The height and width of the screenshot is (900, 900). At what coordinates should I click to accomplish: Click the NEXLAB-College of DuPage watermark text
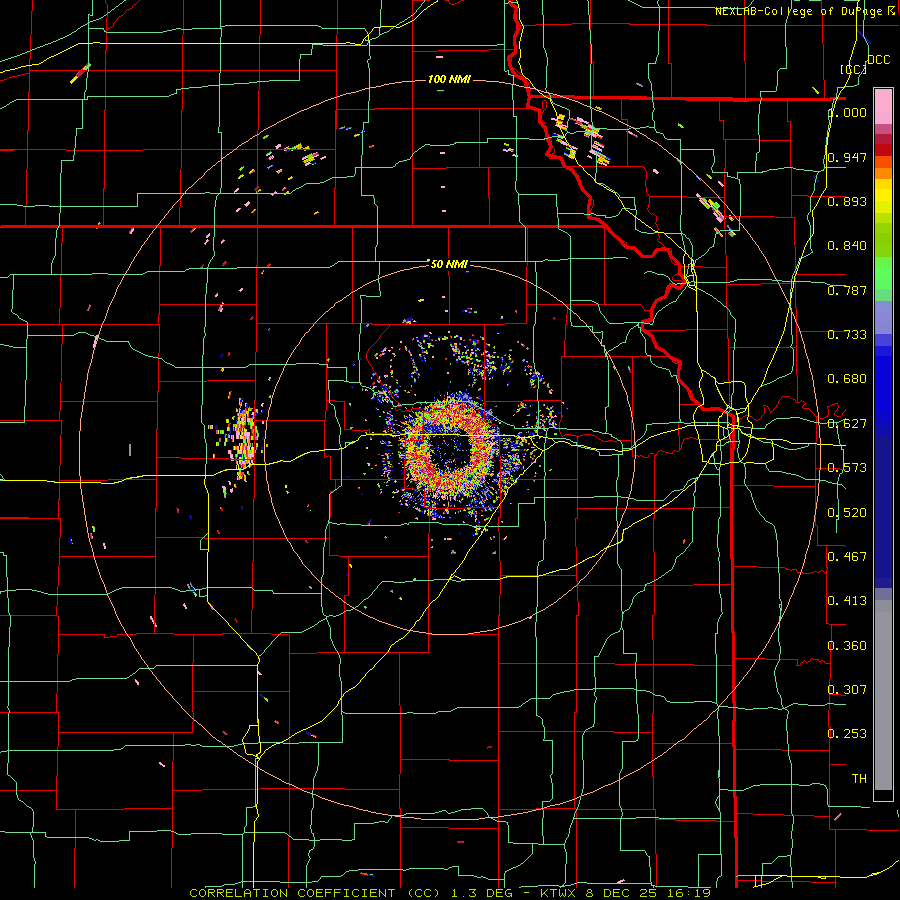pyautogui.click(x=804, y=11)
